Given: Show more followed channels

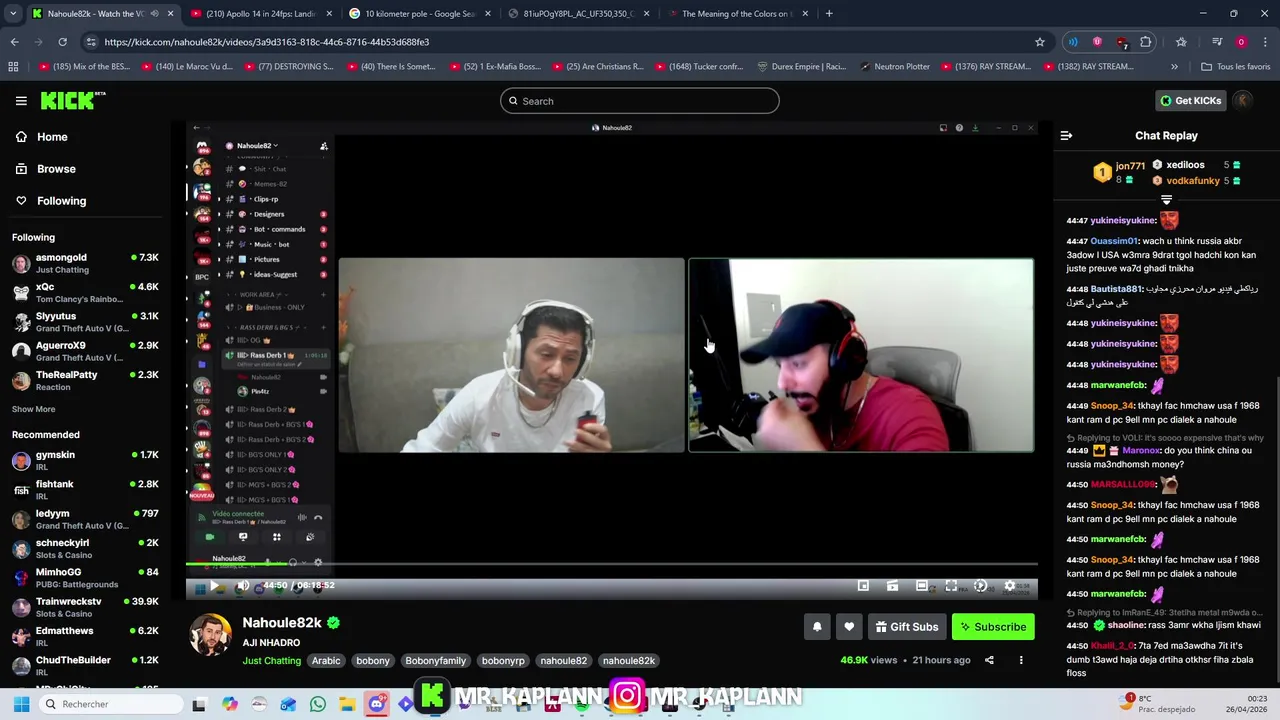Looking at the screenshot, I should tap(33, 409).
